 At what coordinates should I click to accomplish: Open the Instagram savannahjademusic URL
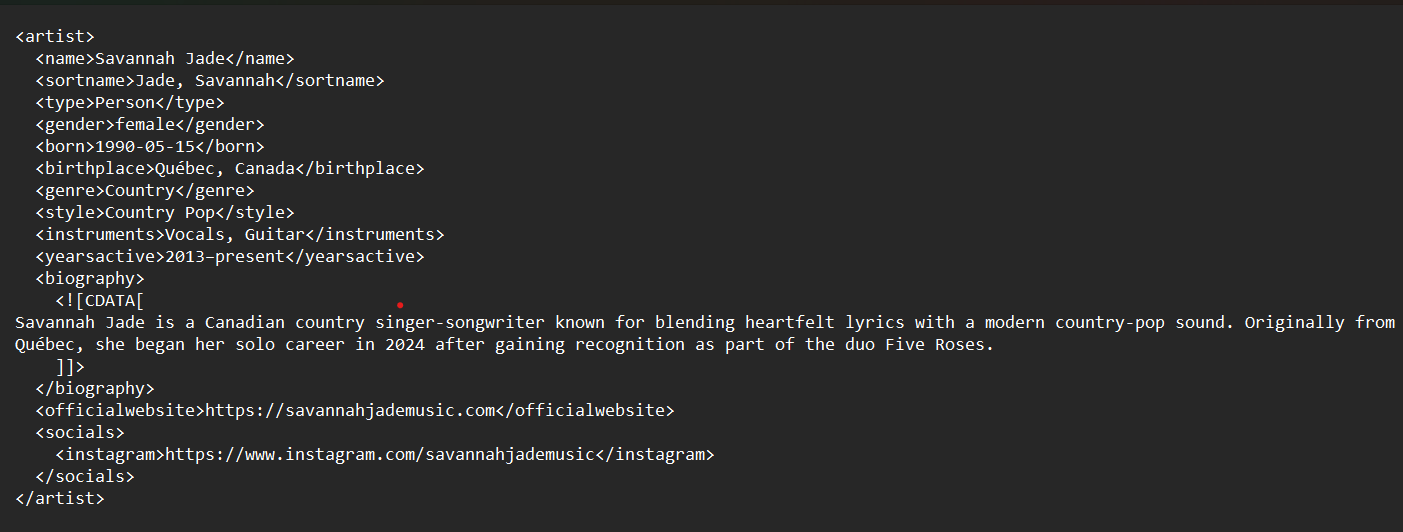coord(380,455)
